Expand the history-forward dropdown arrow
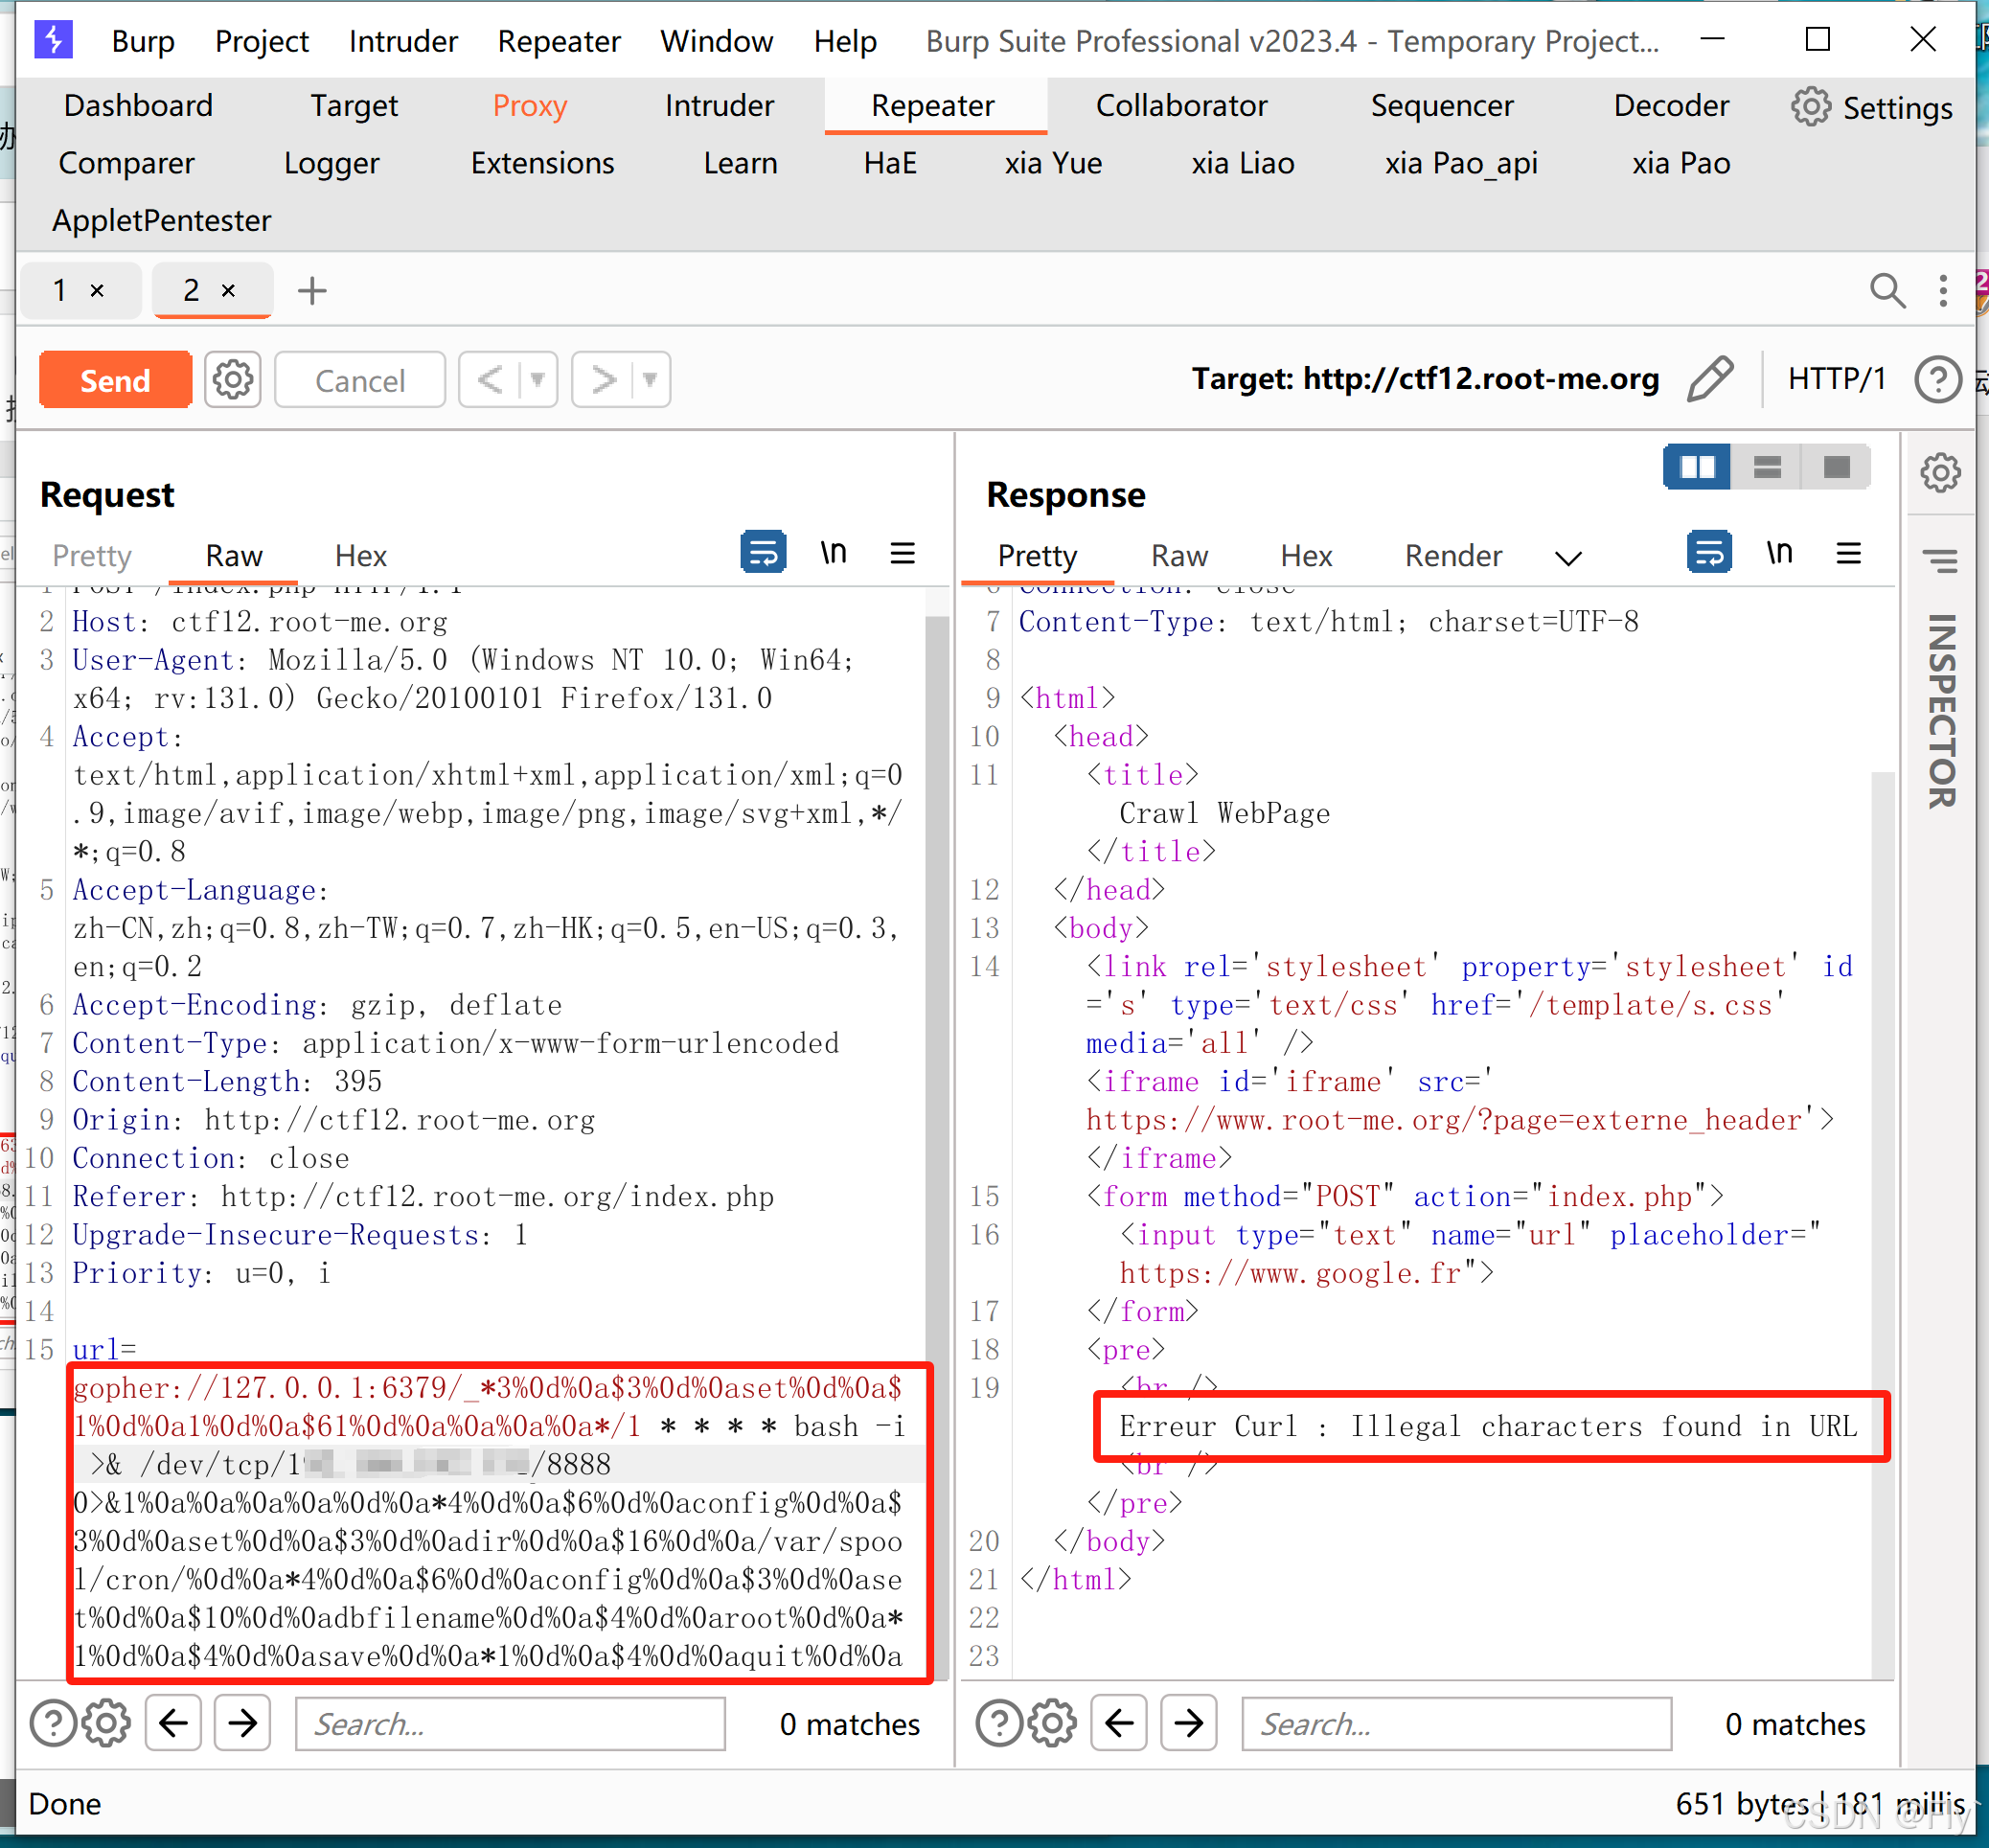Image resolution: width=1989 pixels, height=1848 pixels. (x=651, y=380)
